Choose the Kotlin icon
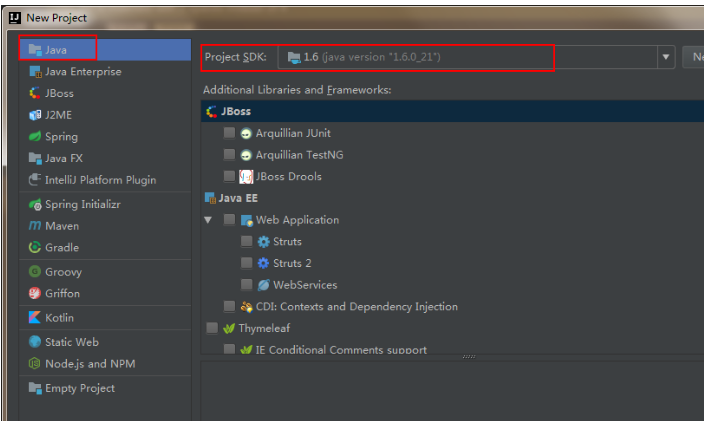This screenshot has height=421, width=704. tap(35, 317)
